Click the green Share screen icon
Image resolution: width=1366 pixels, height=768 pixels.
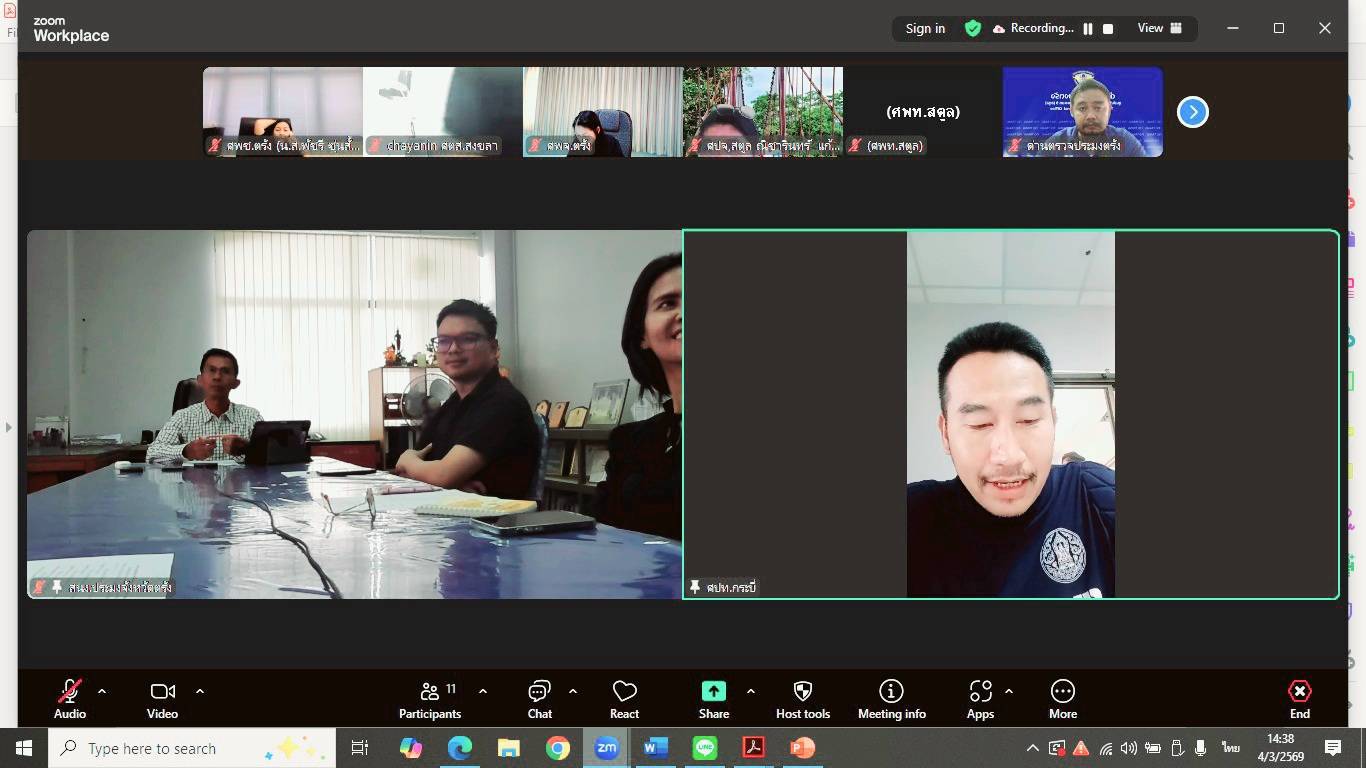(713, 692)
